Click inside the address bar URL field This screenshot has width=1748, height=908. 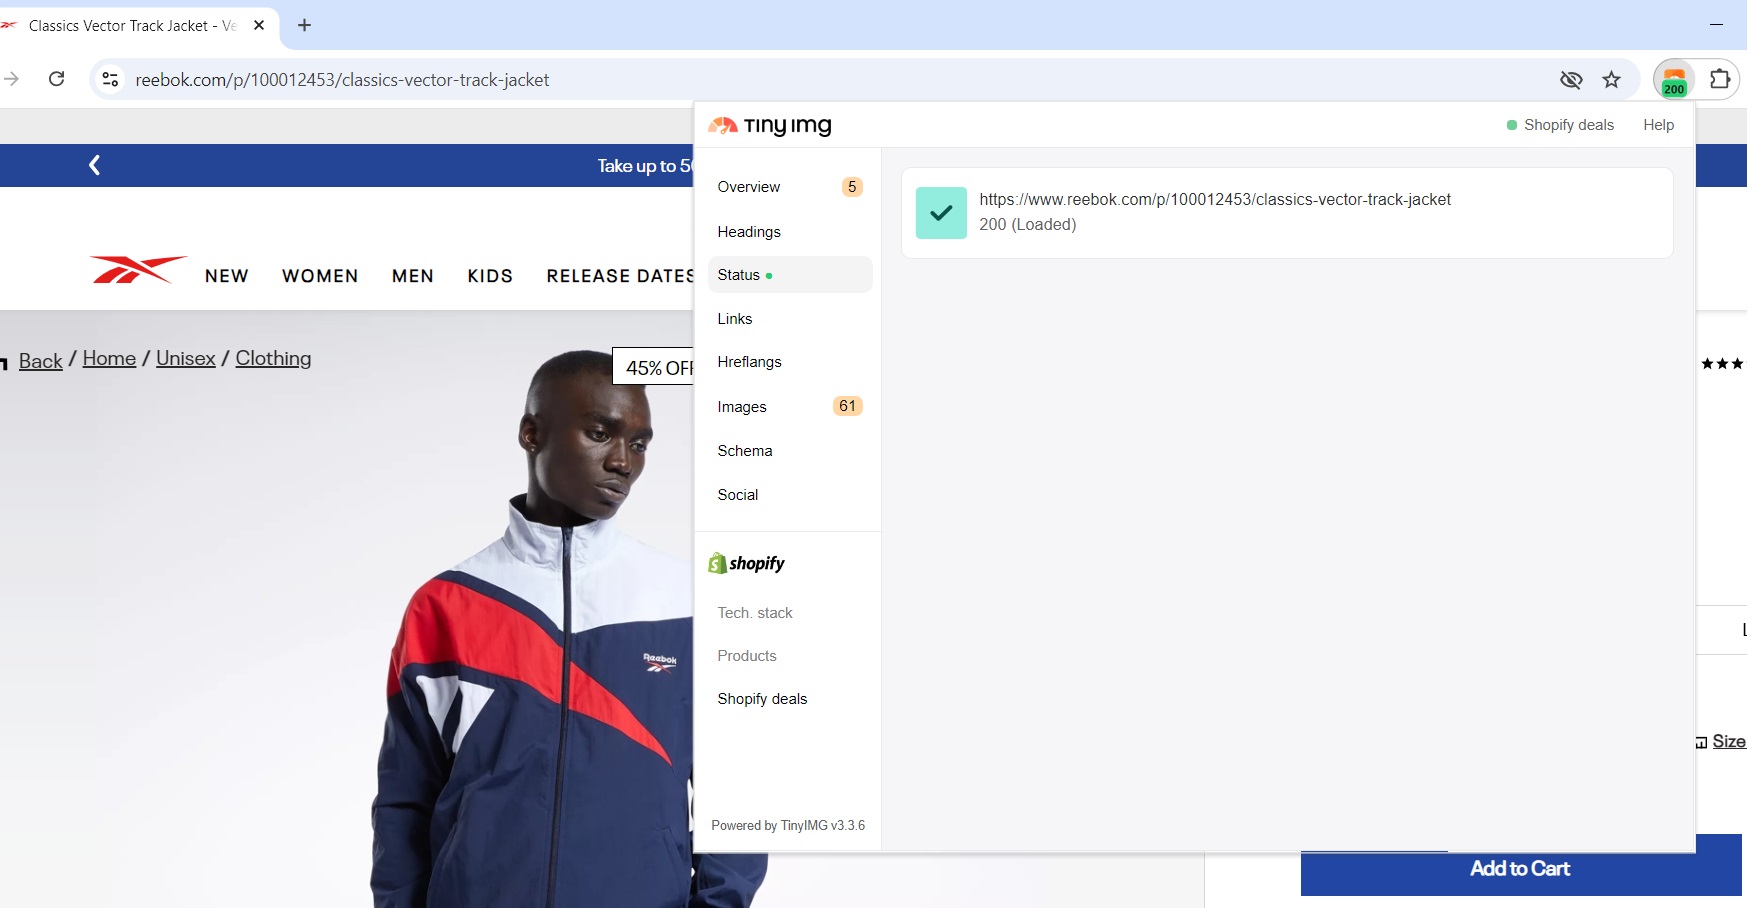click(600, 79)
